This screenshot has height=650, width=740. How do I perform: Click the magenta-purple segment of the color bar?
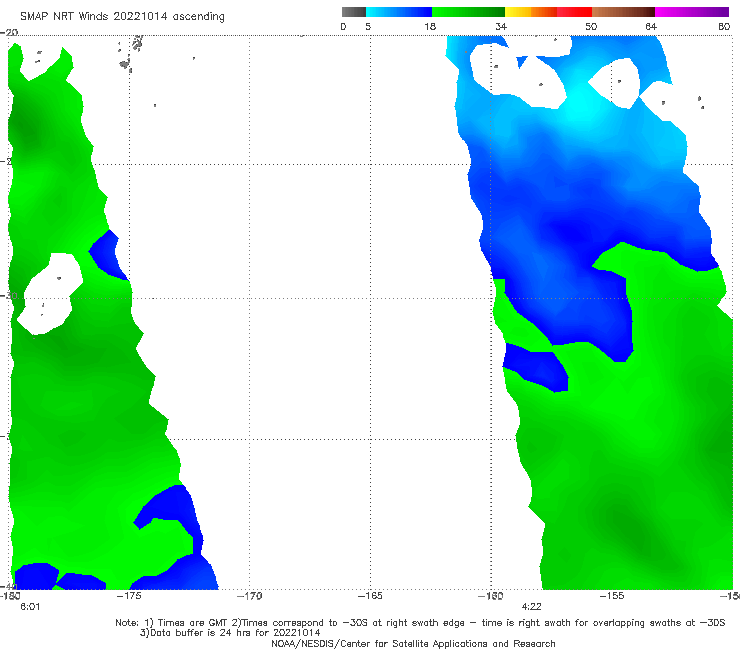click(692, 12)
